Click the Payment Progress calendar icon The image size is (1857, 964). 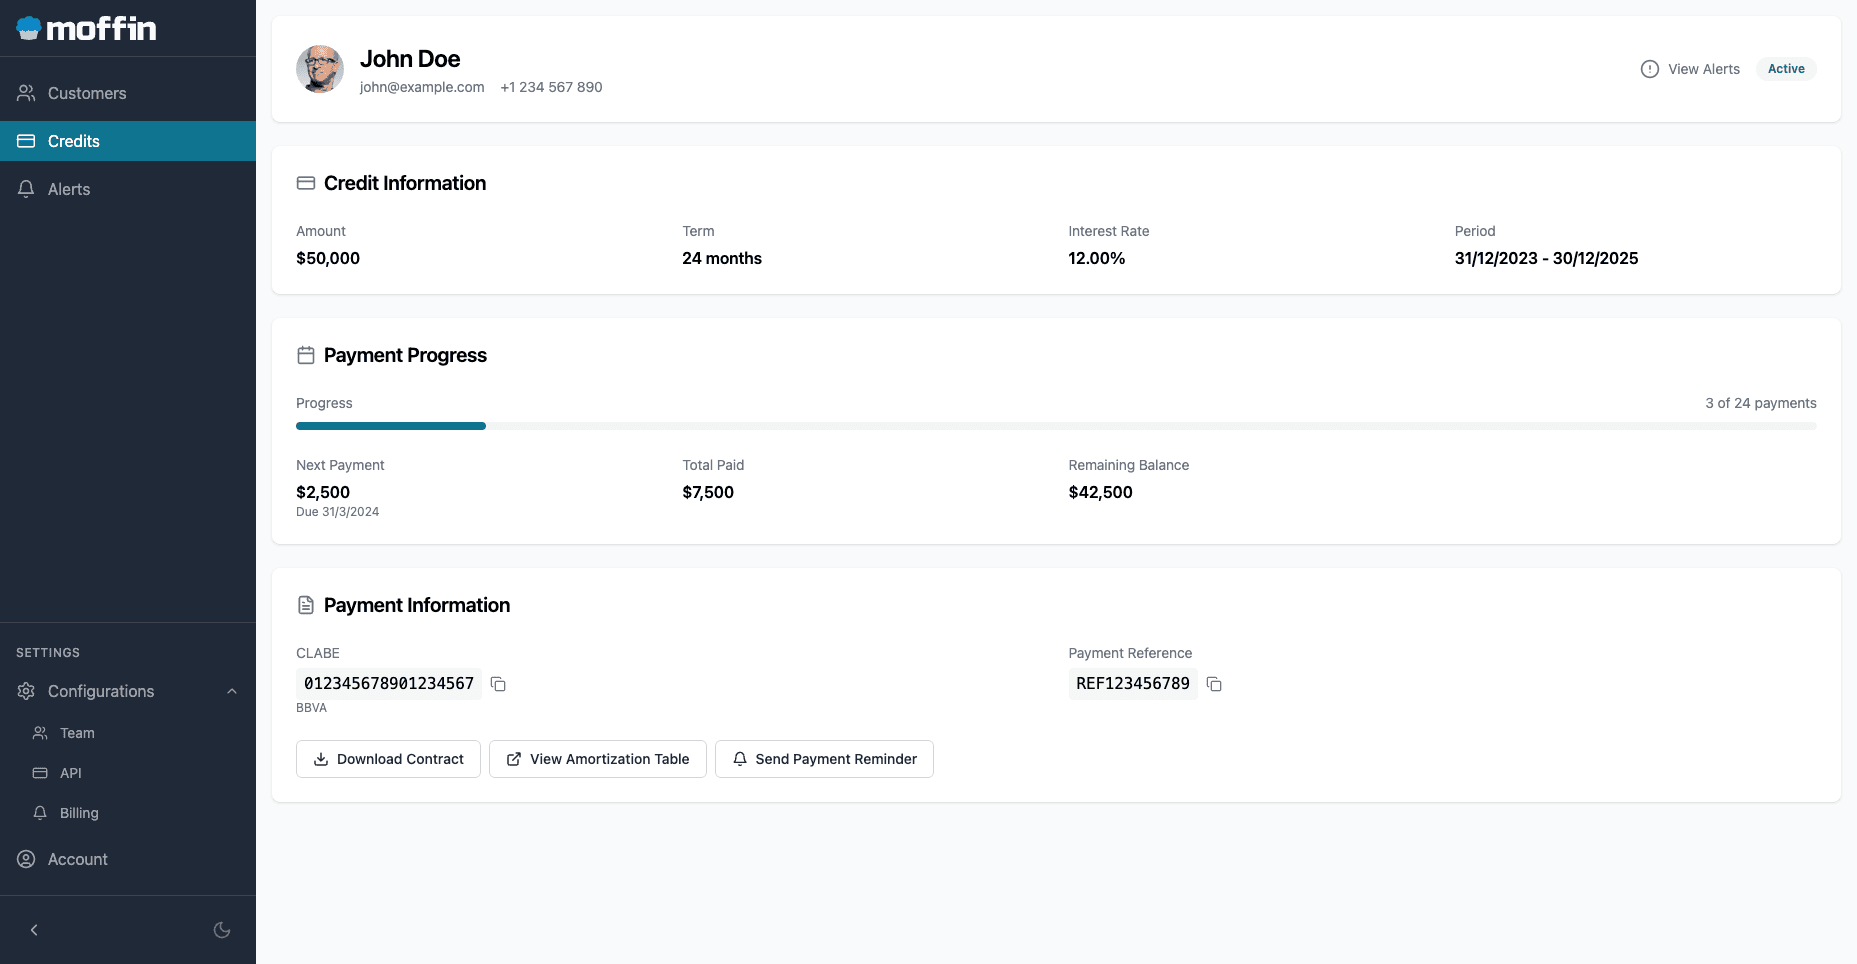pos(306,355)
